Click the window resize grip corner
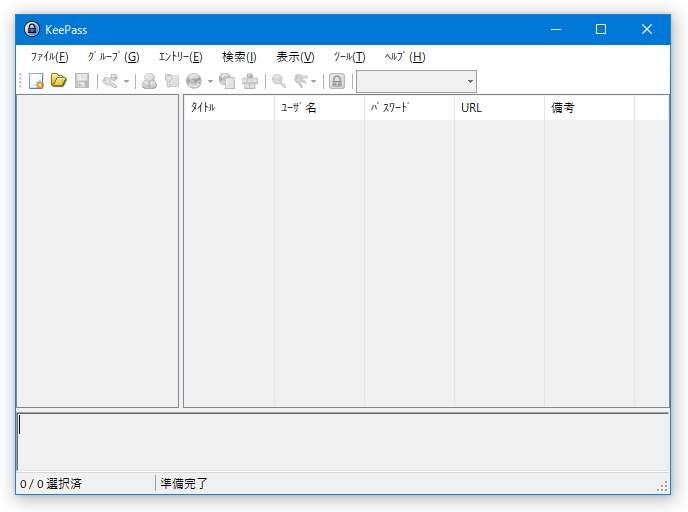This screenshot has height=512, width=688. tap(663, 486)
